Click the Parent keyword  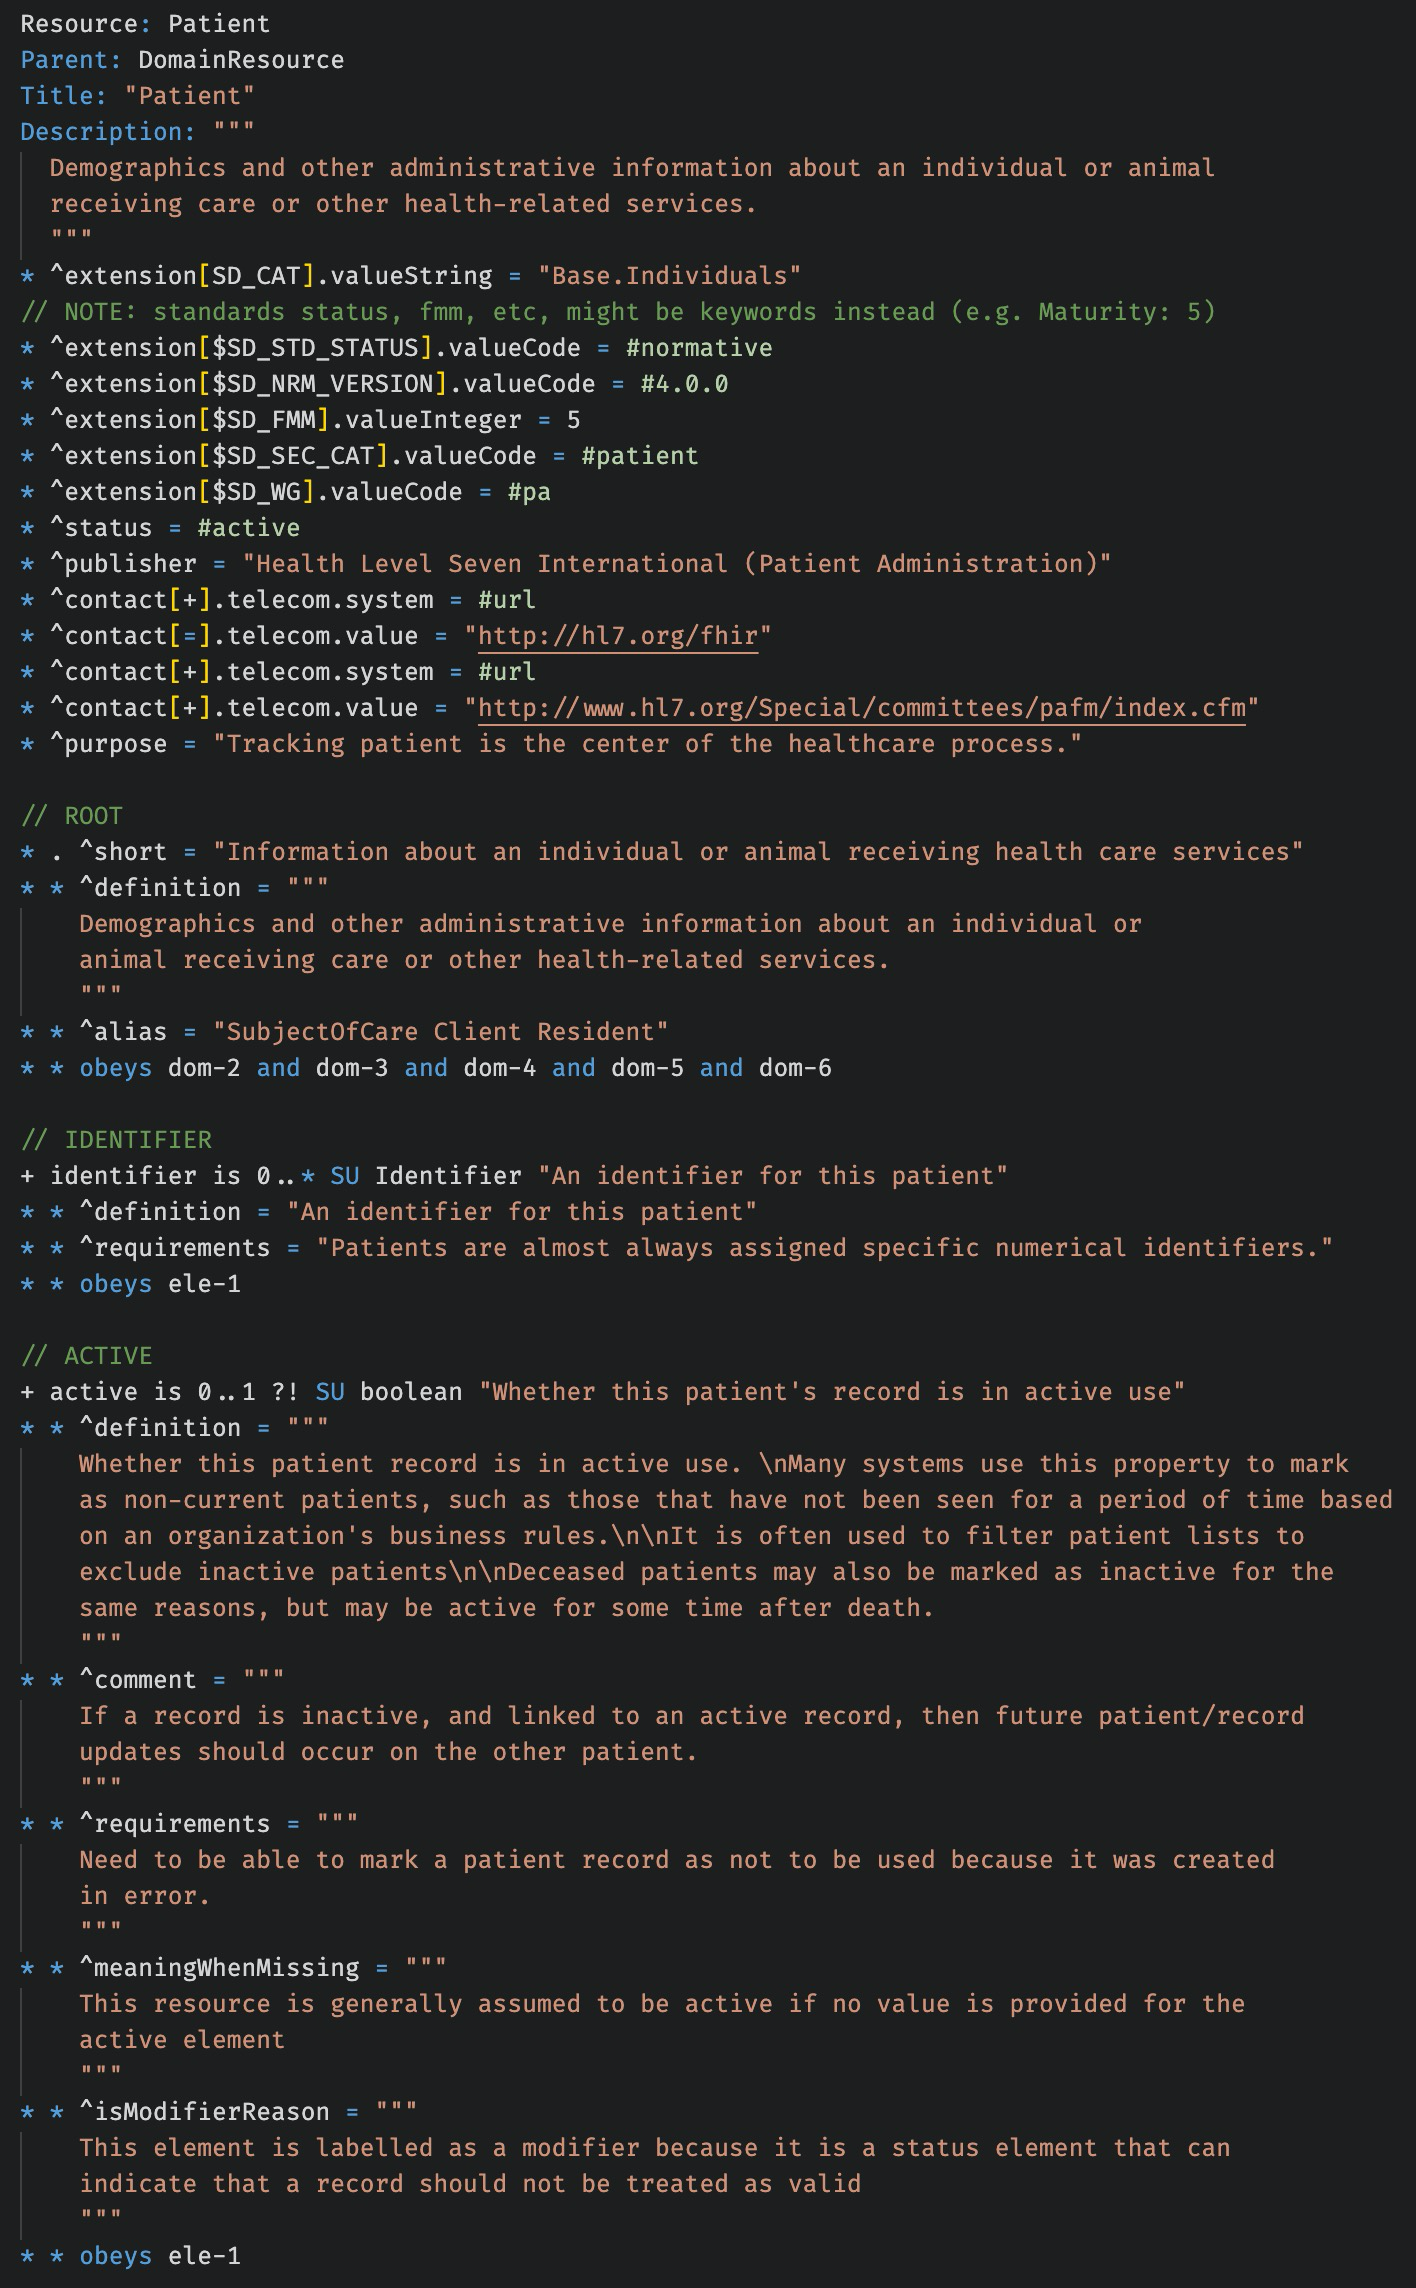click(64, 60)
